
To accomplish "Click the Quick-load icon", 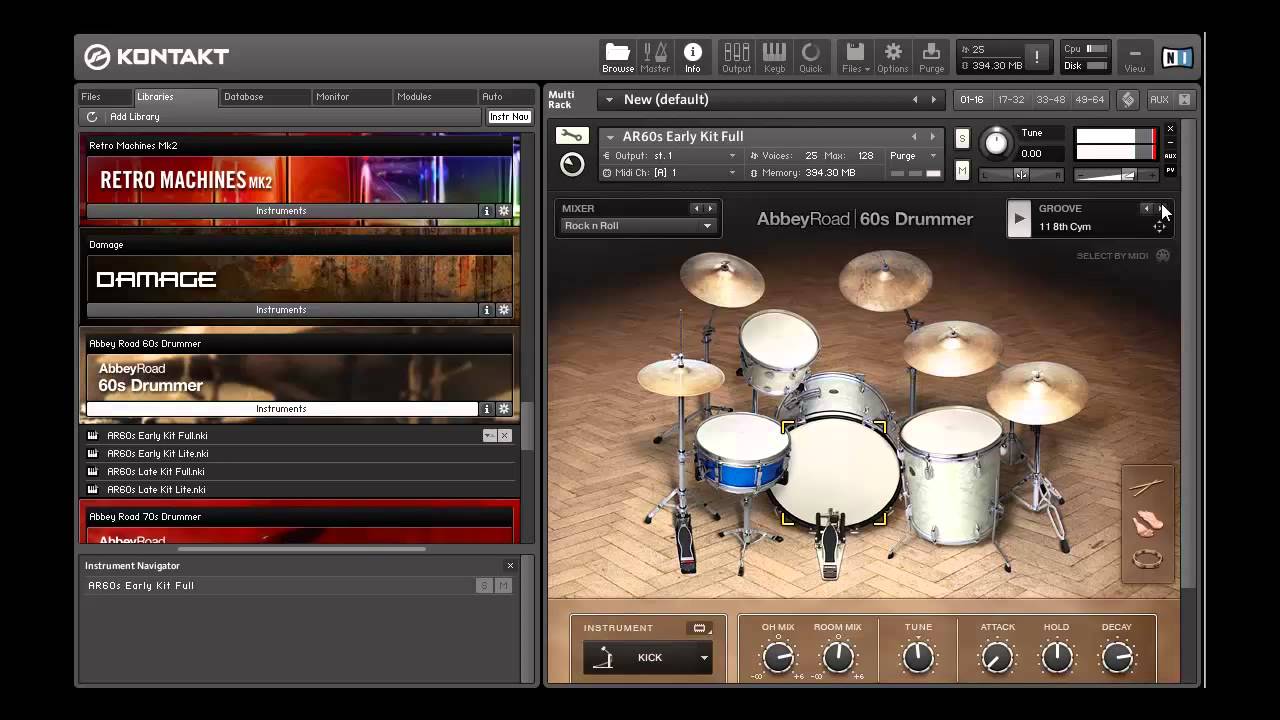I will coord(811,57).
